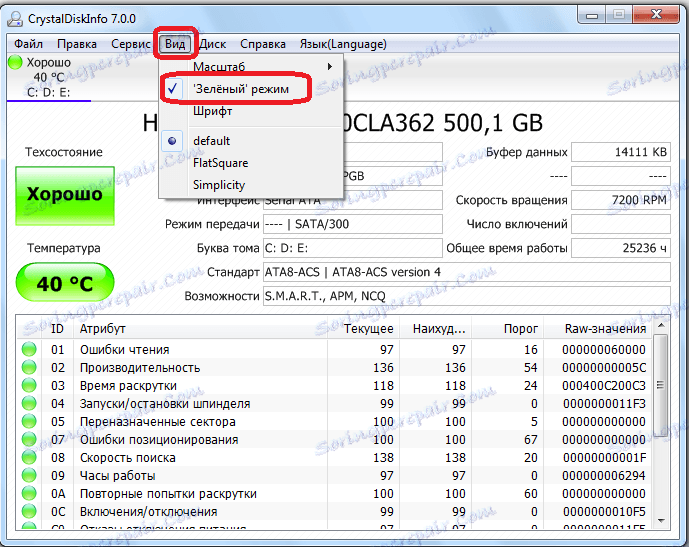Click the scrollbar down arrow in attribute list
This screenshot has width=689, height=547.
click(x=660, y=521)
